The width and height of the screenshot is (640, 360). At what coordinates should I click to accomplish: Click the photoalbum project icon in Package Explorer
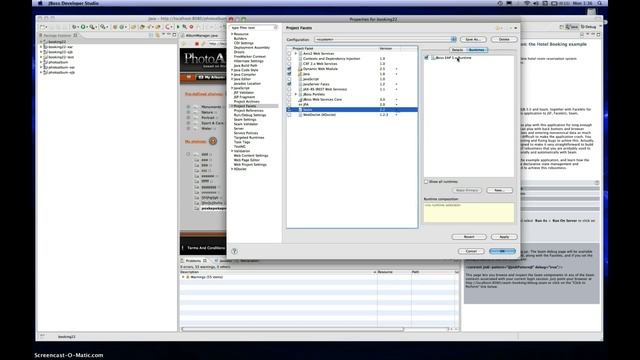coord(46,62)
